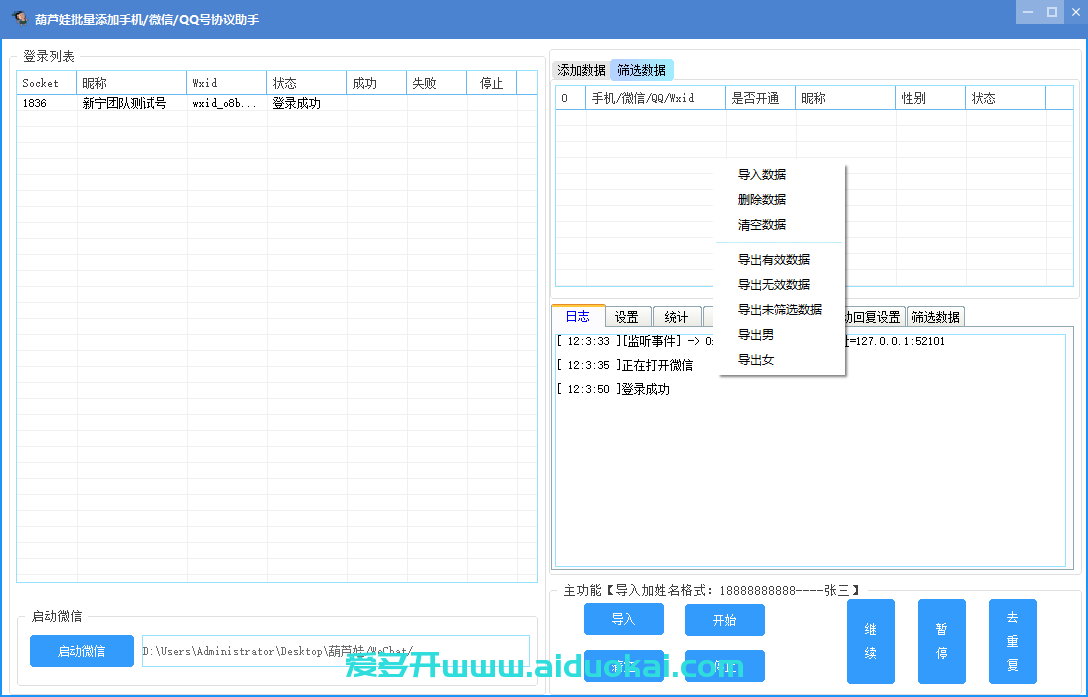Image resolution: width=1088 pixels, height=697 pixels.
Task: Select the 新宁团队测试号 row nickname
Action: 124,103
